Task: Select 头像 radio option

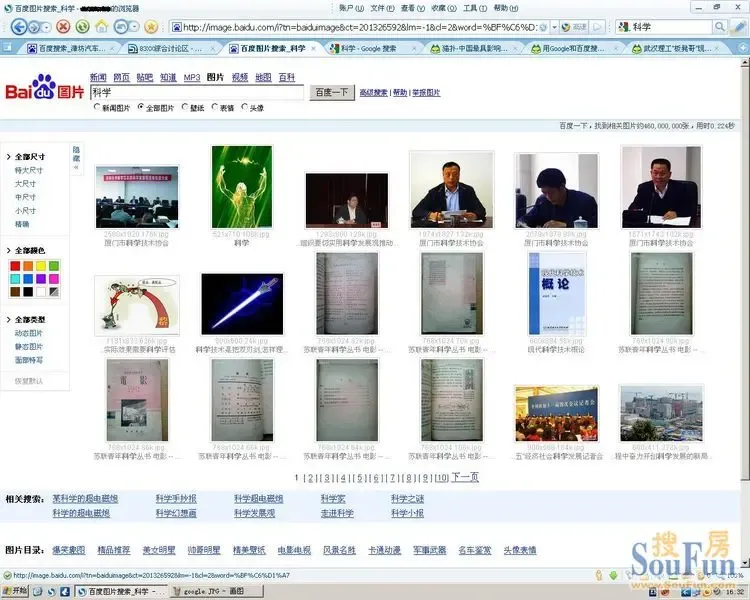Action: click(x=244, y=107)
